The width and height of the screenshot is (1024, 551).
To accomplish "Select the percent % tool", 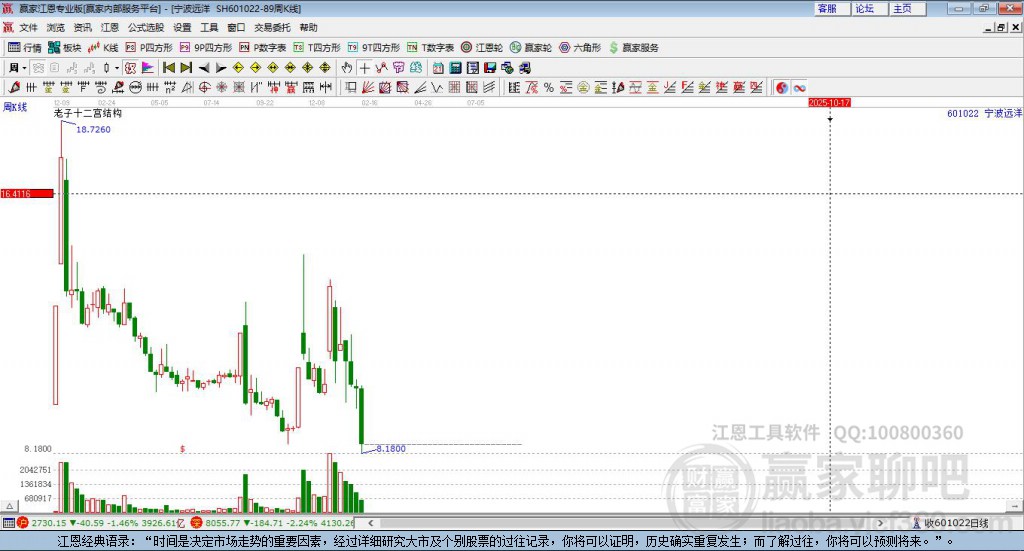I will pos(549,87).
